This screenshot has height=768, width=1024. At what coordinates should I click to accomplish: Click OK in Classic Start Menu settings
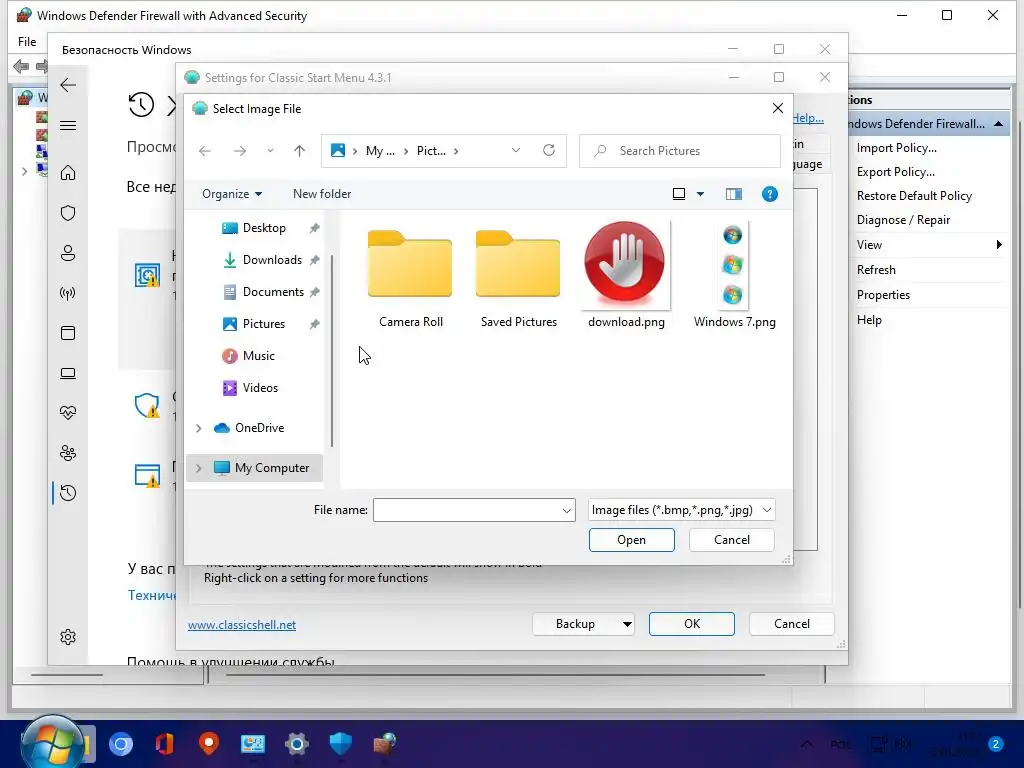[692, 624]
